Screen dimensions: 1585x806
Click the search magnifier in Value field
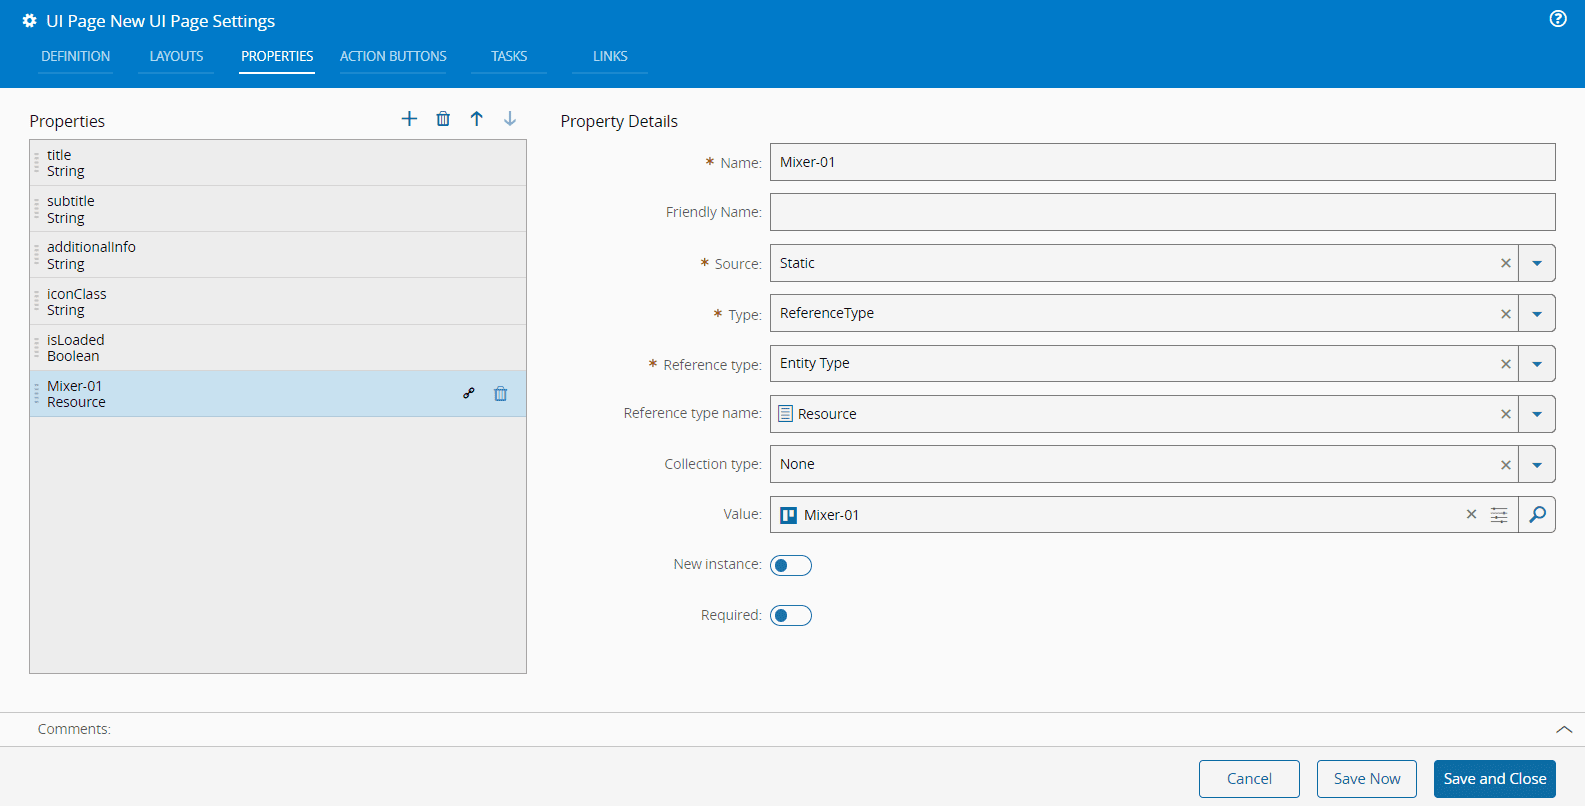coord(1537,515)
